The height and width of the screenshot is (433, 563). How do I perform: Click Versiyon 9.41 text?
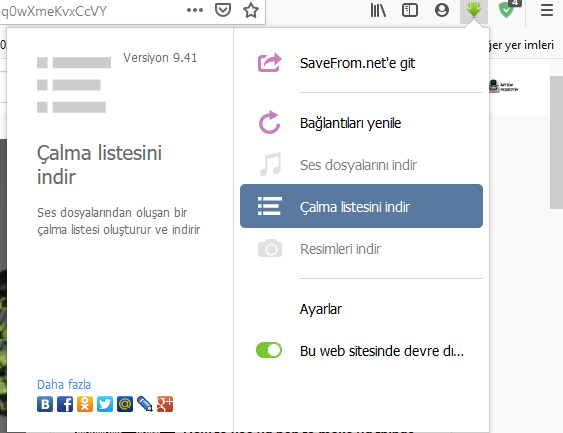coord(160,58)
